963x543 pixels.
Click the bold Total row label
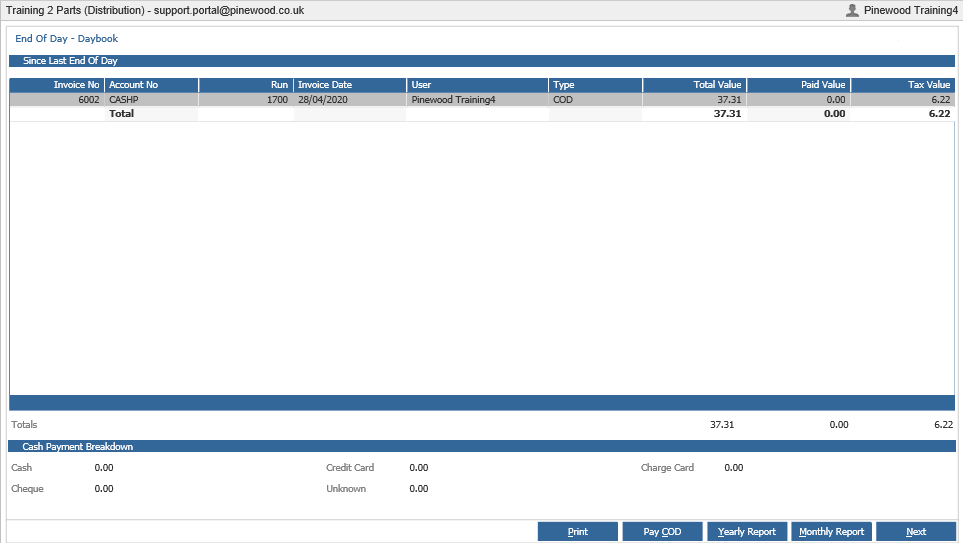122,114
